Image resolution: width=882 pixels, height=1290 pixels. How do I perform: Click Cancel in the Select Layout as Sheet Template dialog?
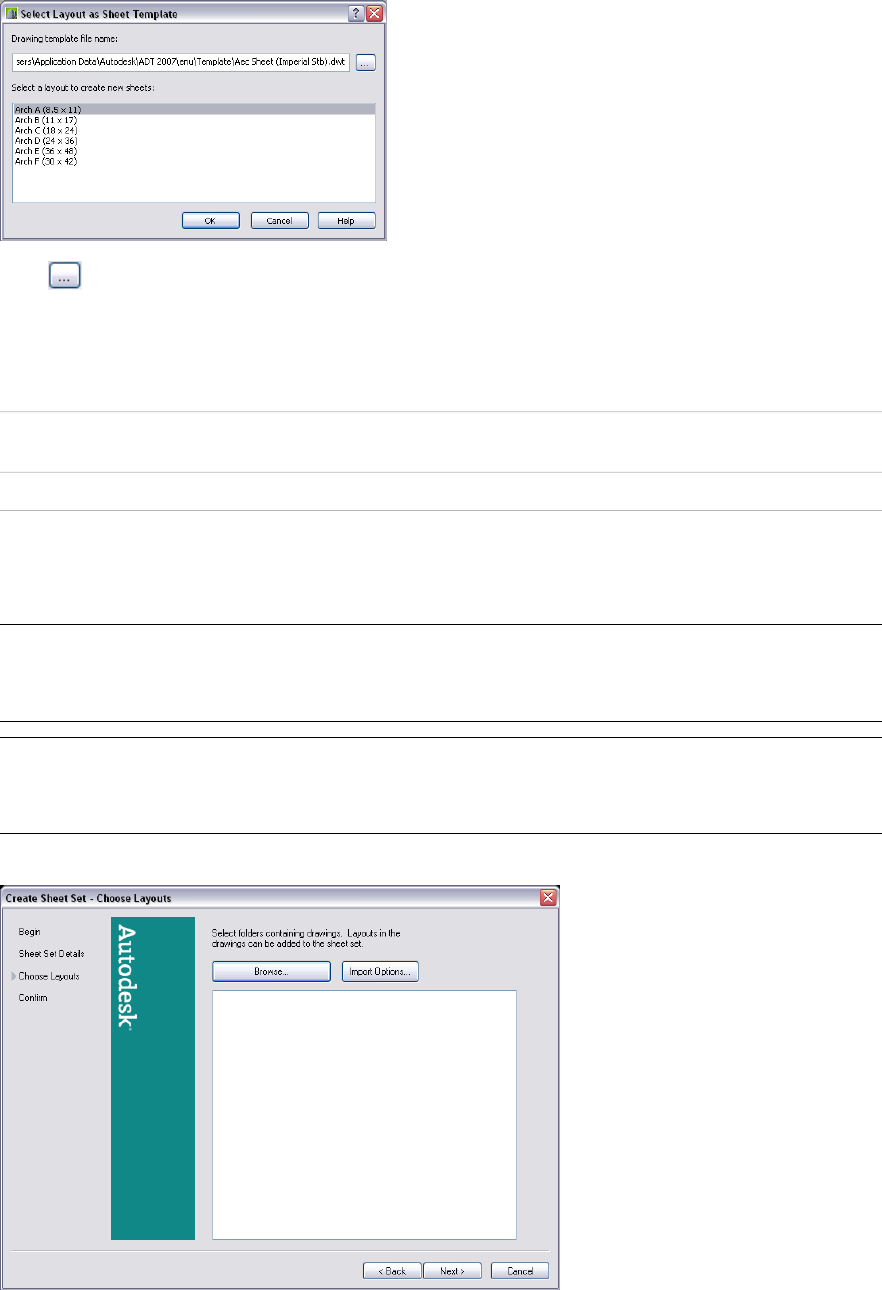[x=278, y=221]
